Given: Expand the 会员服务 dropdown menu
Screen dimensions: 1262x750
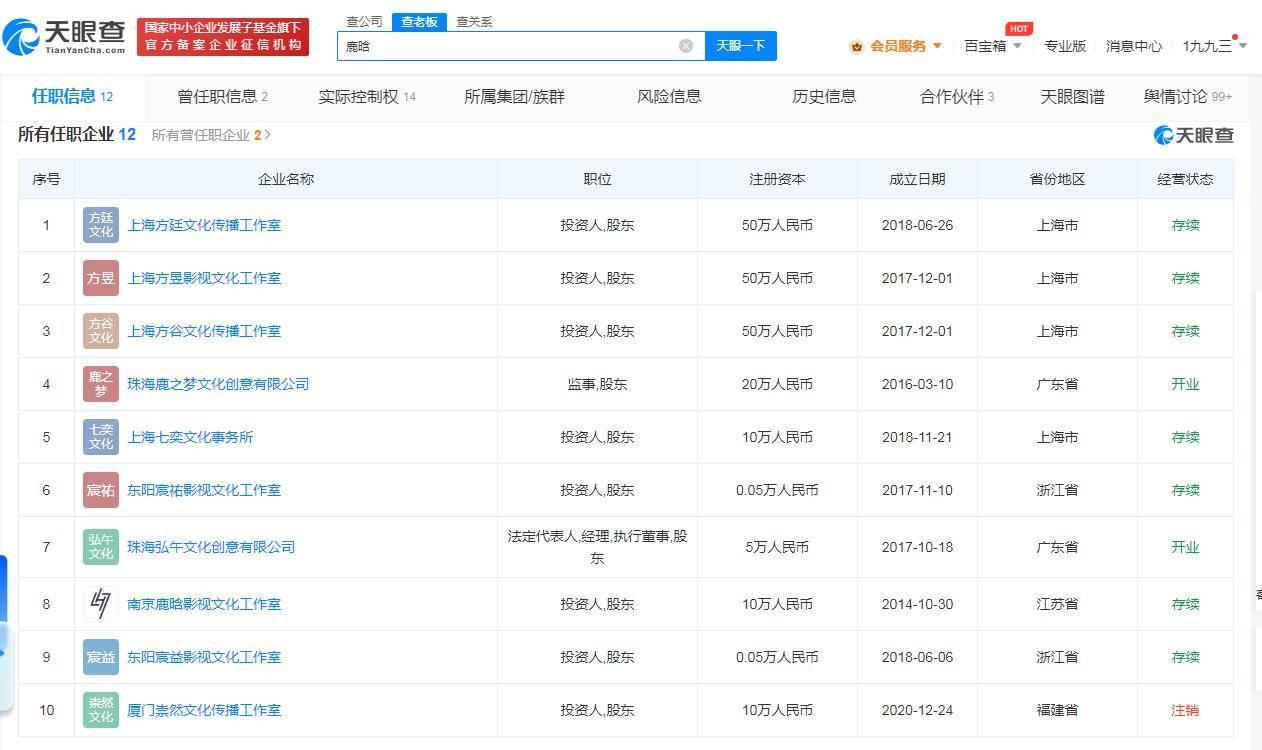Looking at the screenshot, I should (x=937, y=46).
